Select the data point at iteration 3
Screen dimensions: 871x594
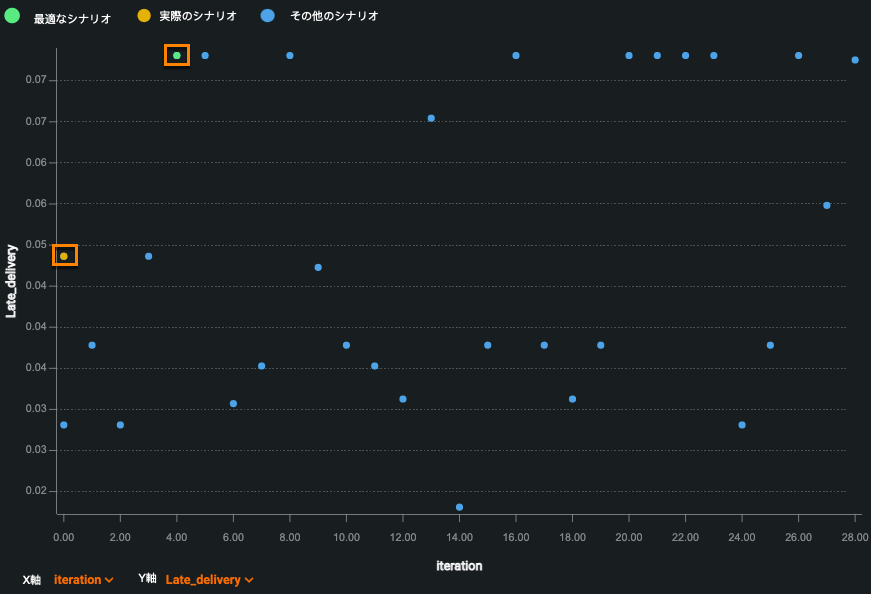148,256
